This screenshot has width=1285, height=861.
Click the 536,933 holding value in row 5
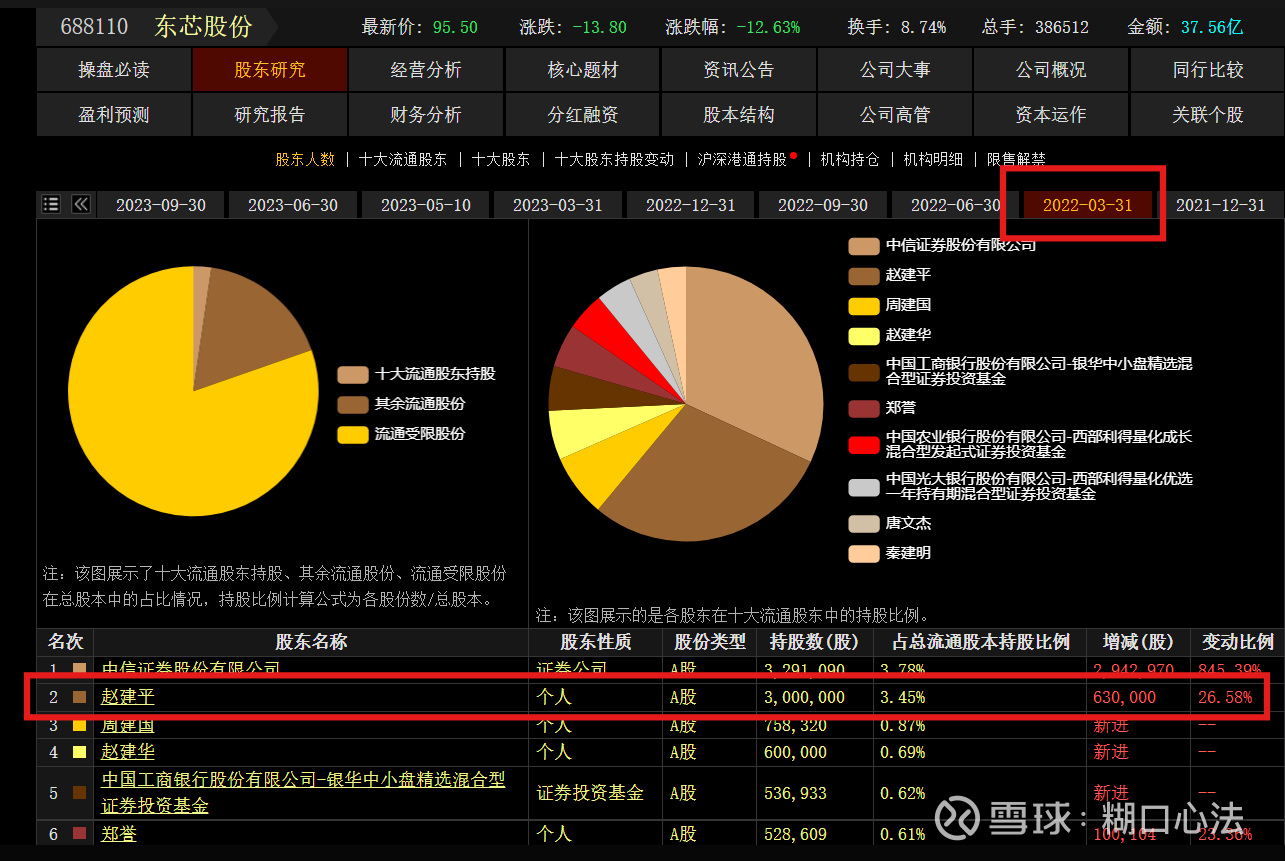797,793
